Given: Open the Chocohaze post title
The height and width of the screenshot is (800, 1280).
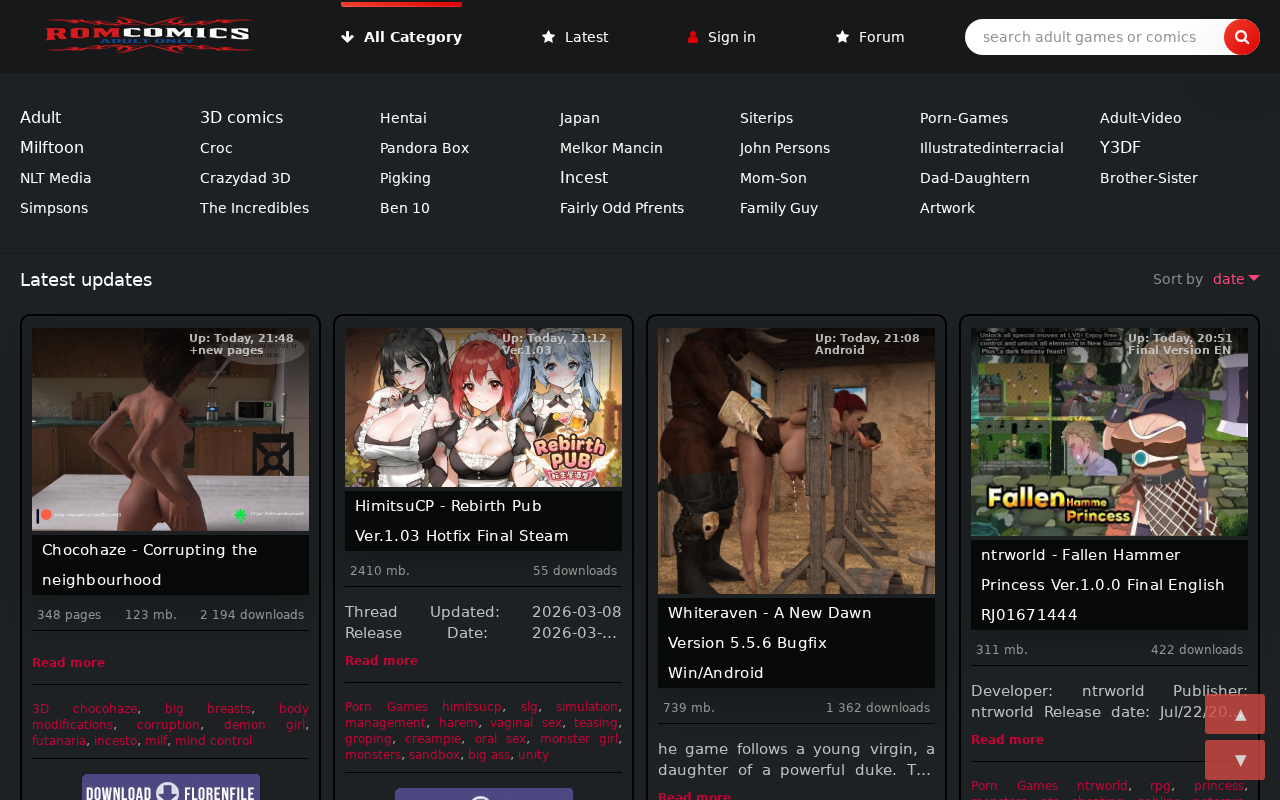Looking at the screenshot, I should coord(150,565).
